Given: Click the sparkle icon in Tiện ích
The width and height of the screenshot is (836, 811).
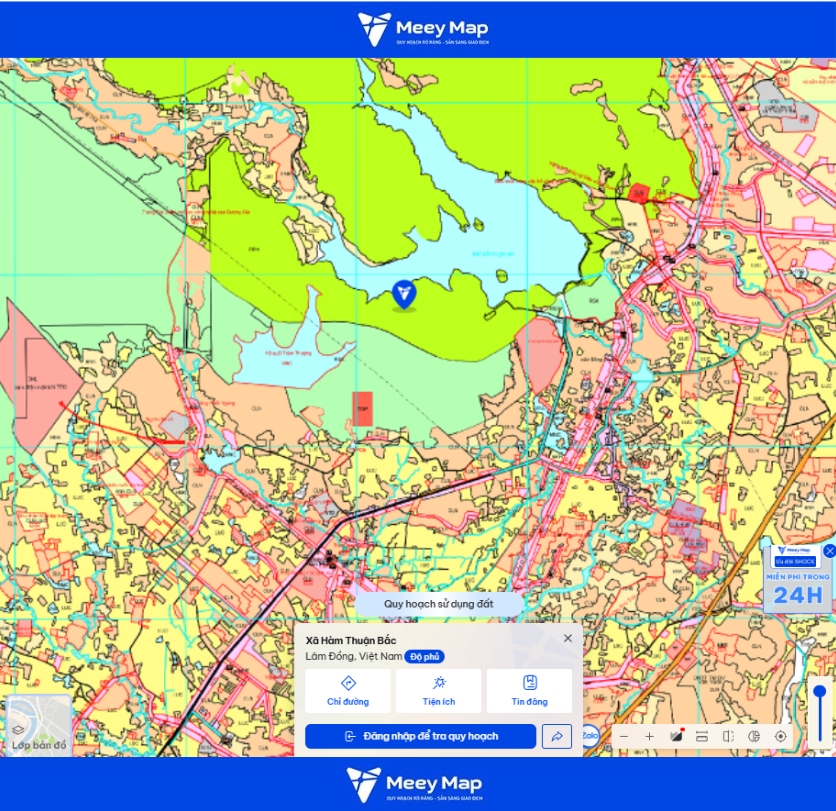Looking at the screenshot, I should pos(439,683).
